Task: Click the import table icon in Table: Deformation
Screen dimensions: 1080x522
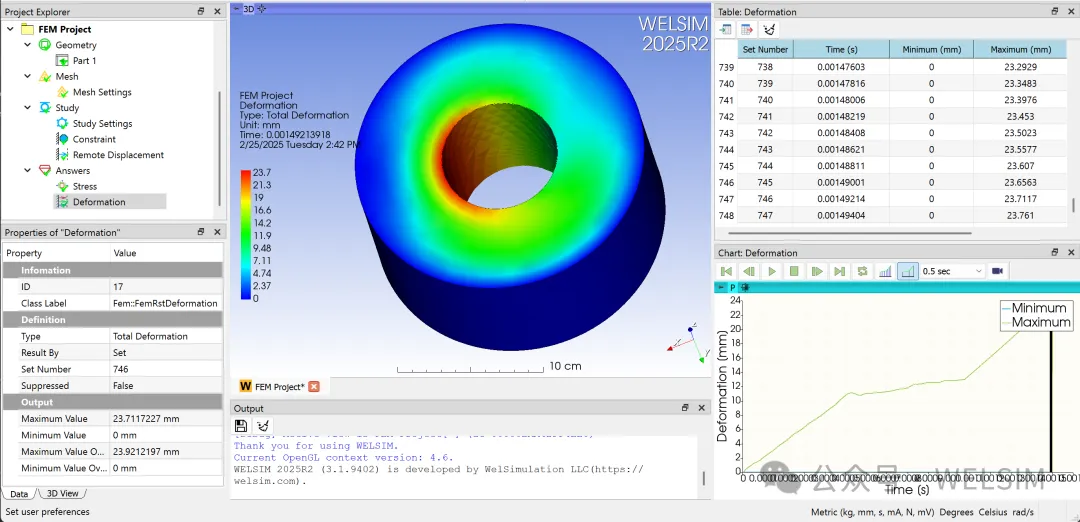Action: tap(725, 29)
